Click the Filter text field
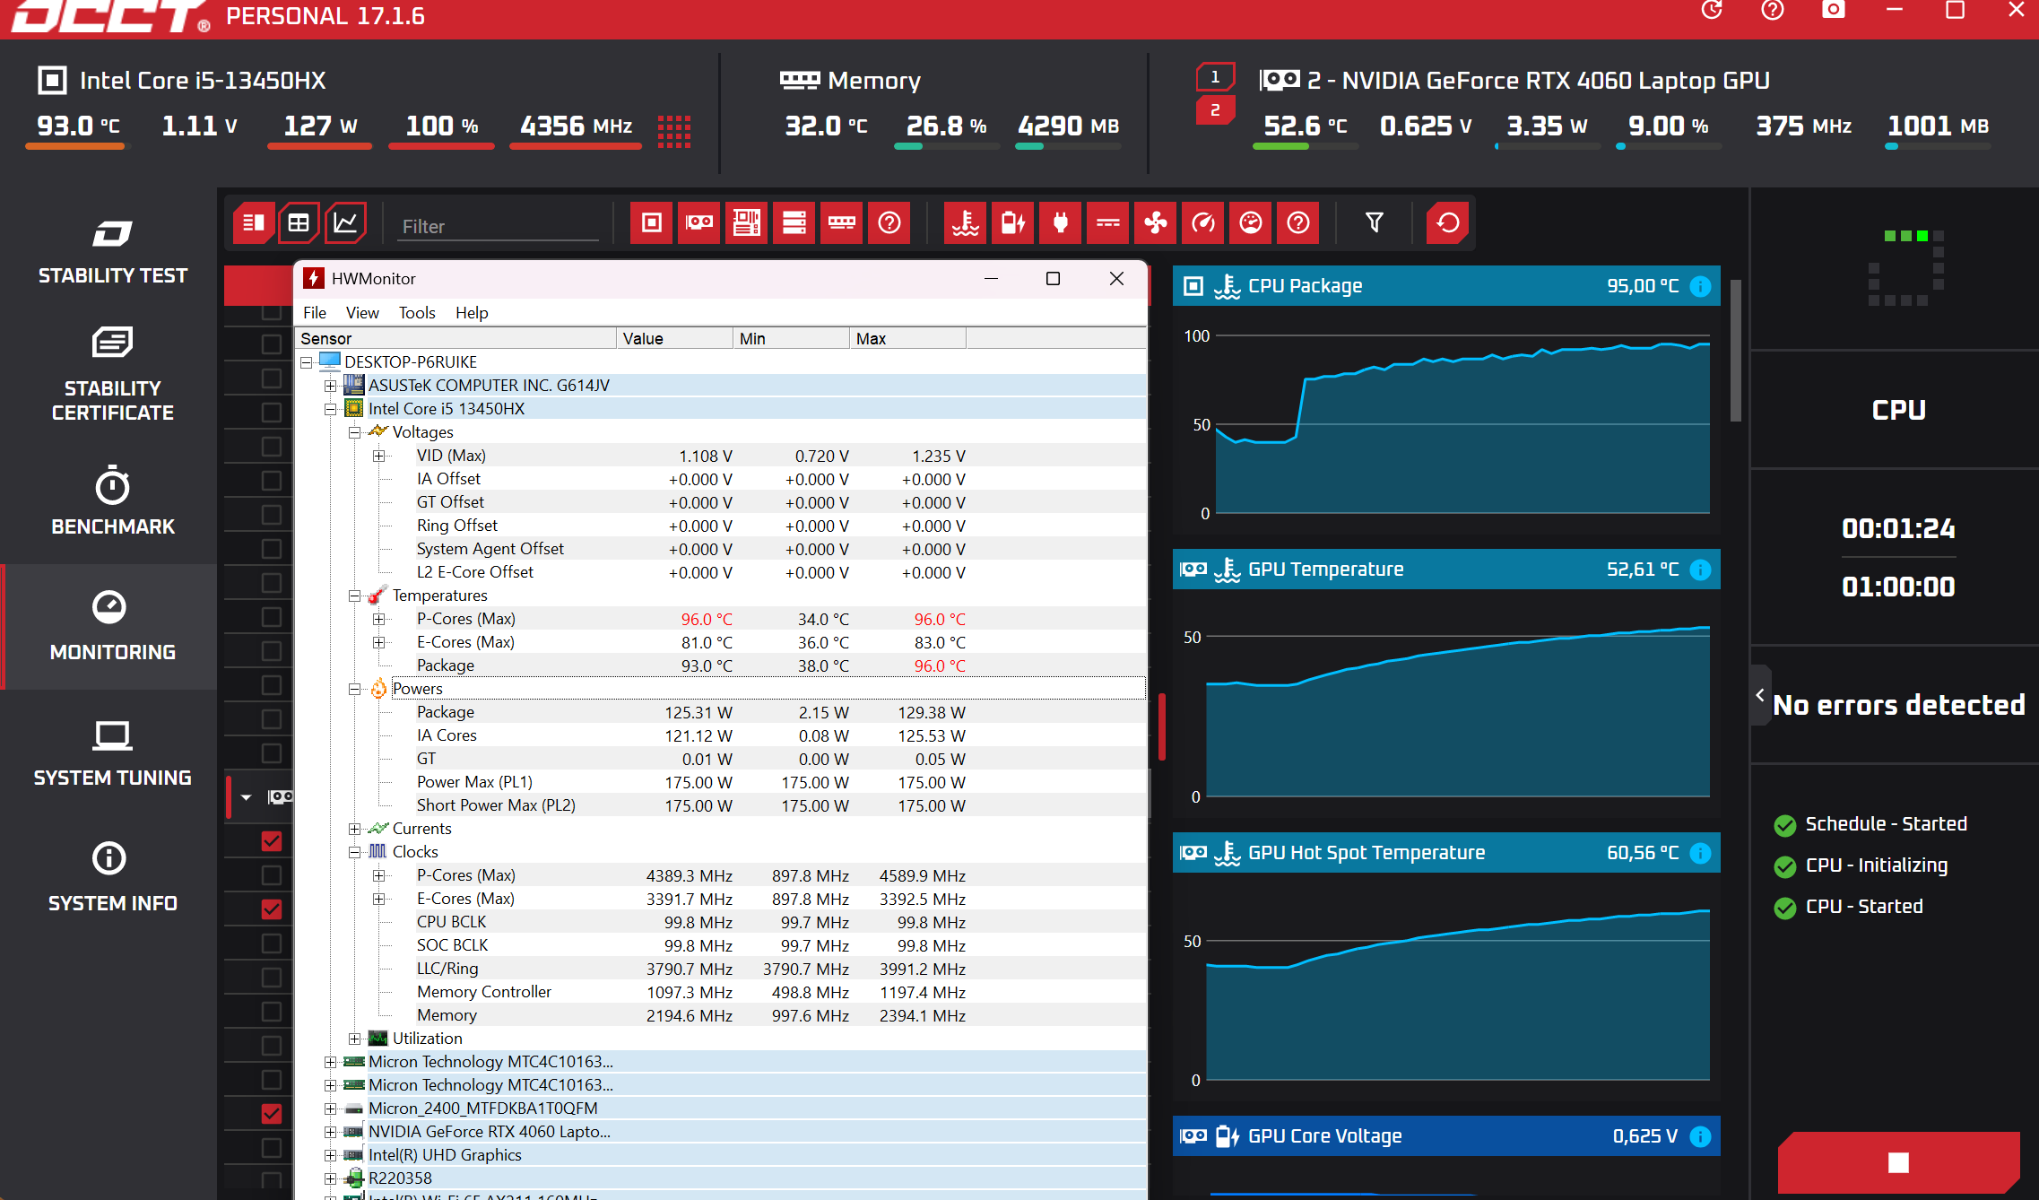2039x1200 pixels. [x=498, y=227]
